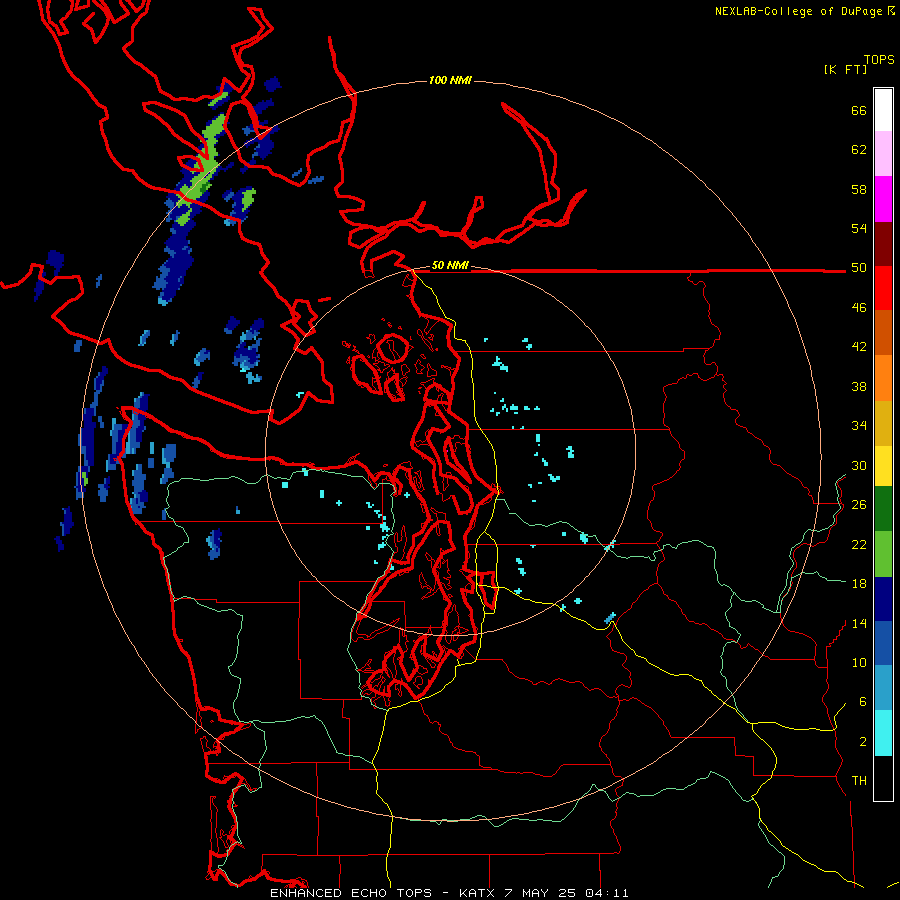Click the 22 legend value
The width and height of the screenshot is (900, 900).
click(859, 544)
